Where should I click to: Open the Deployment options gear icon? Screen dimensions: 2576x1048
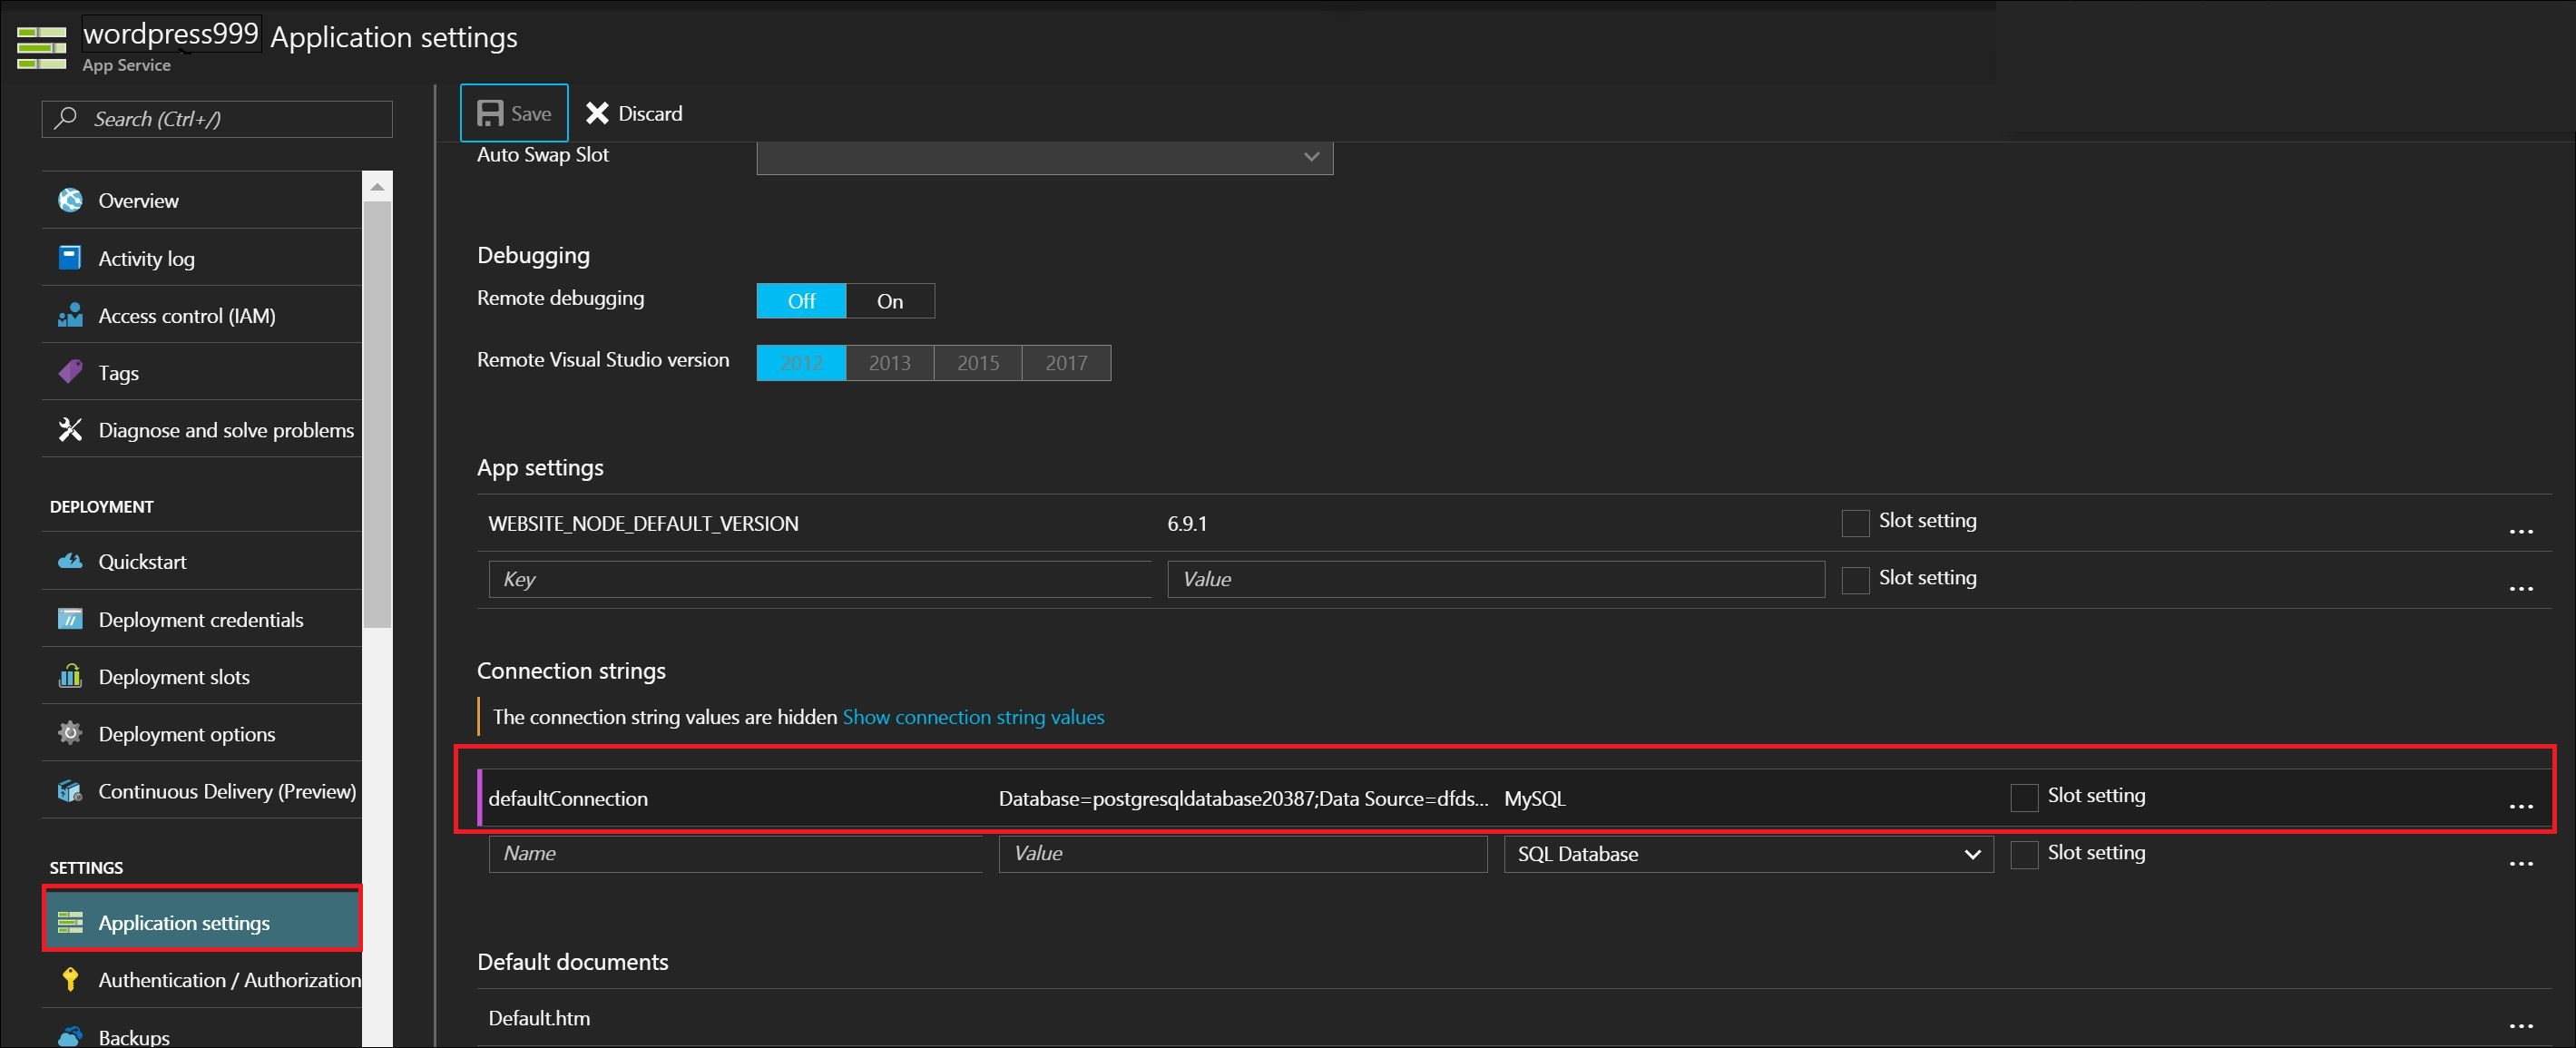(x=70, y=733)
